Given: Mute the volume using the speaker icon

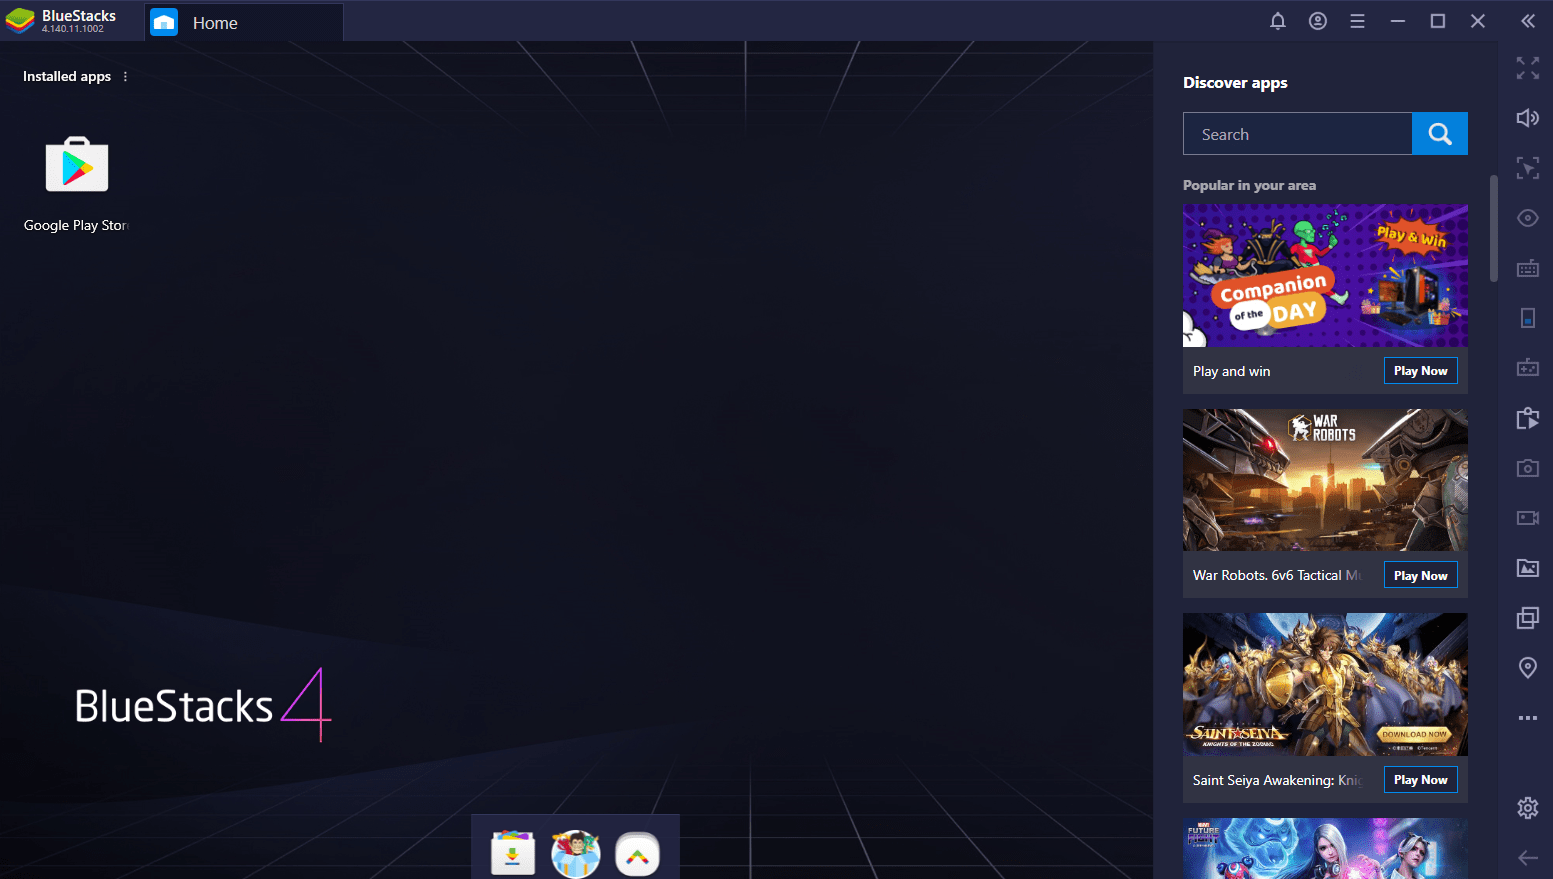Looking at the screenshot, I should [x=1527, y=118].
